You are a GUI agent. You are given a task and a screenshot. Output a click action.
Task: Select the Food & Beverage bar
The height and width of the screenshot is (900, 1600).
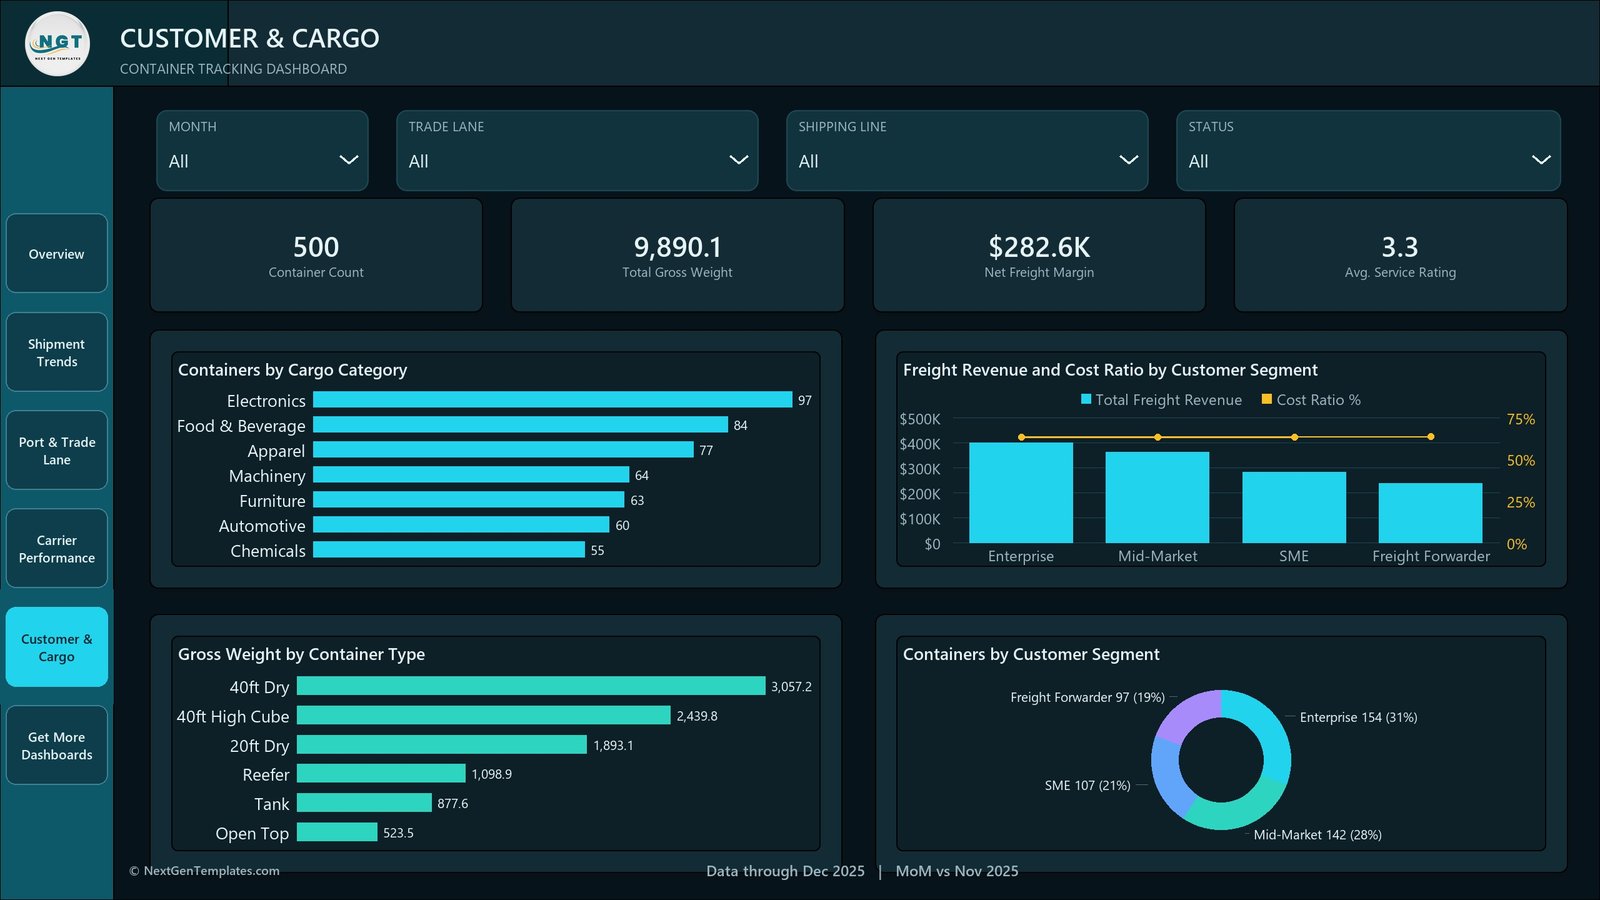tap(520, 425)
